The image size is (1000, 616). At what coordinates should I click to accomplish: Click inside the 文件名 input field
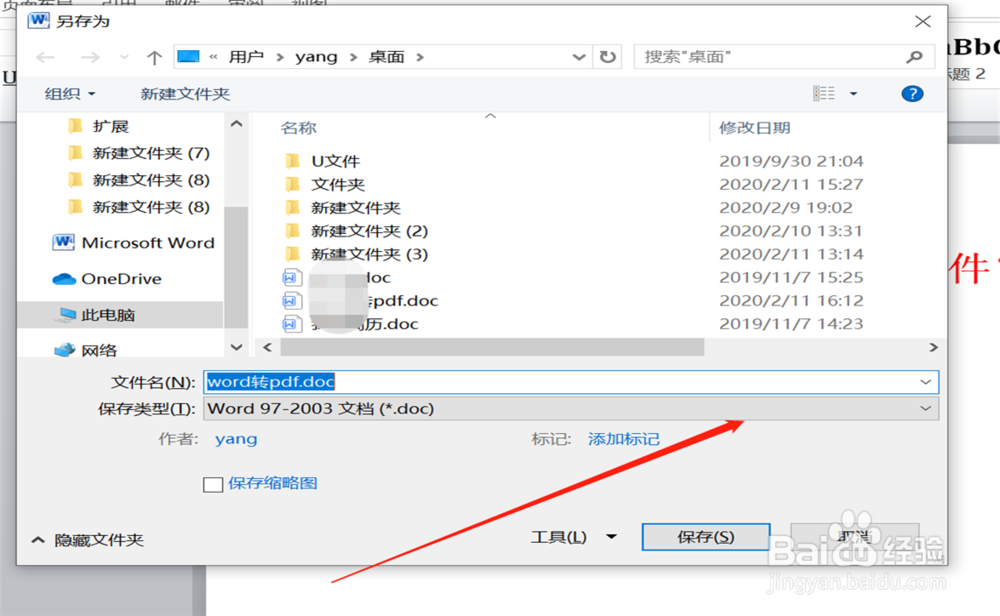[x=500, y=382]
